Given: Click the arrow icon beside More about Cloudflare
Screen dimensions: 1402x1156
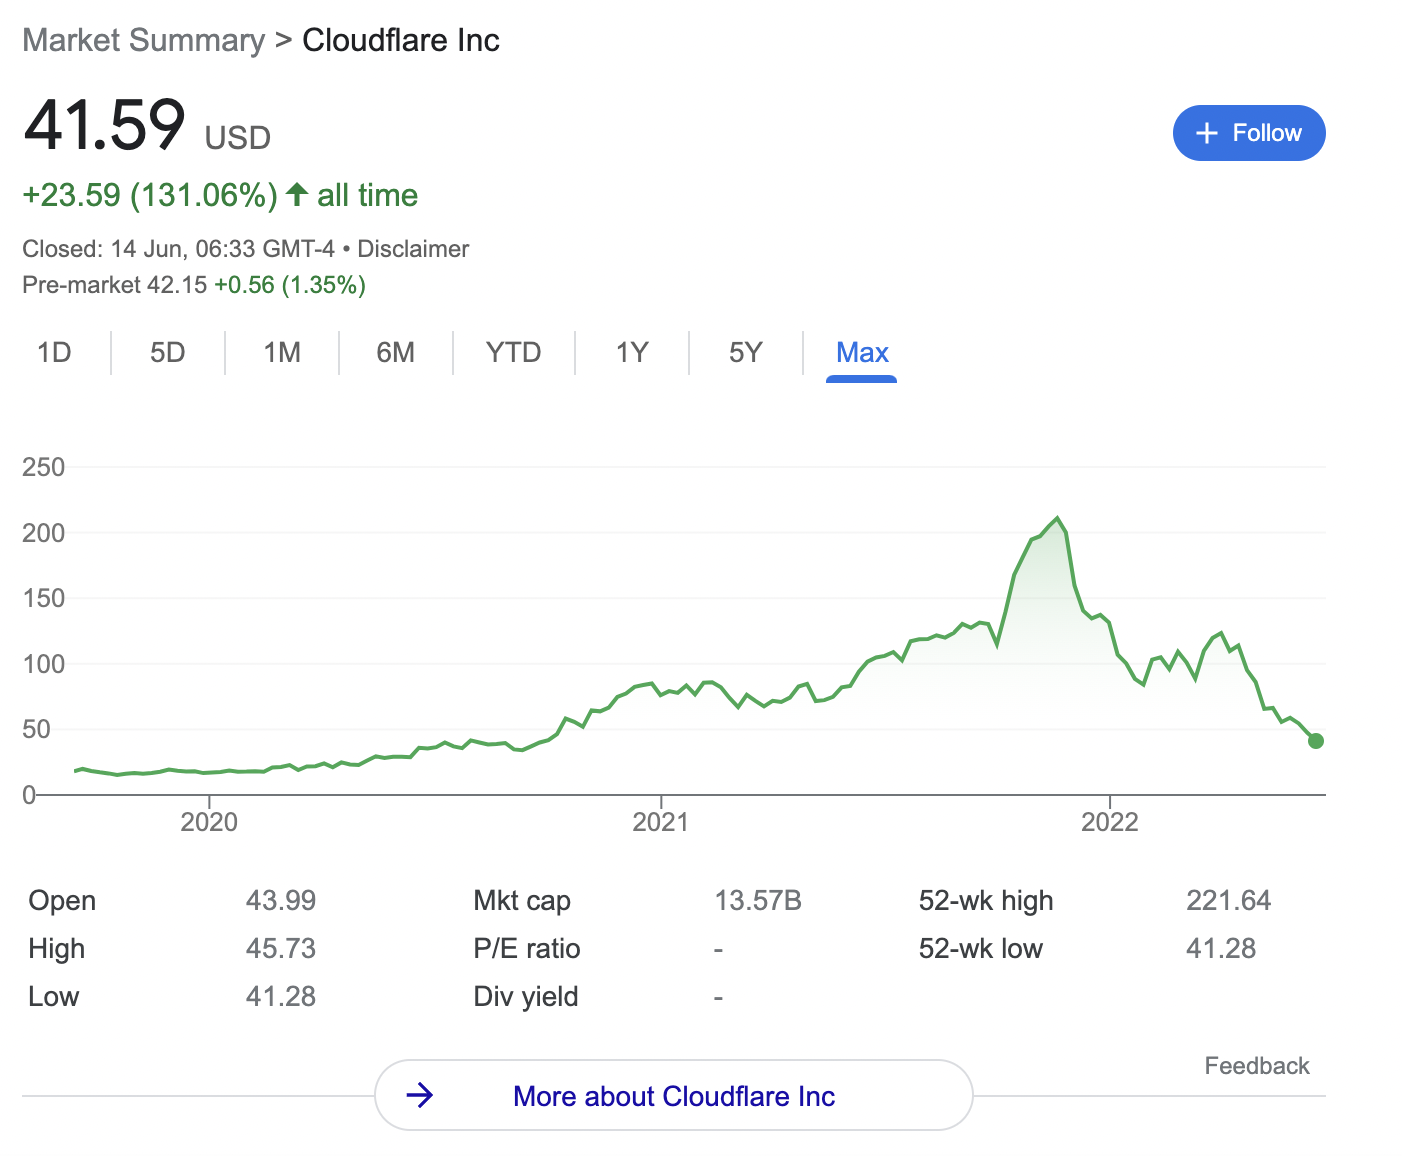Looking at the screenshot, I should coord(420,1096).
